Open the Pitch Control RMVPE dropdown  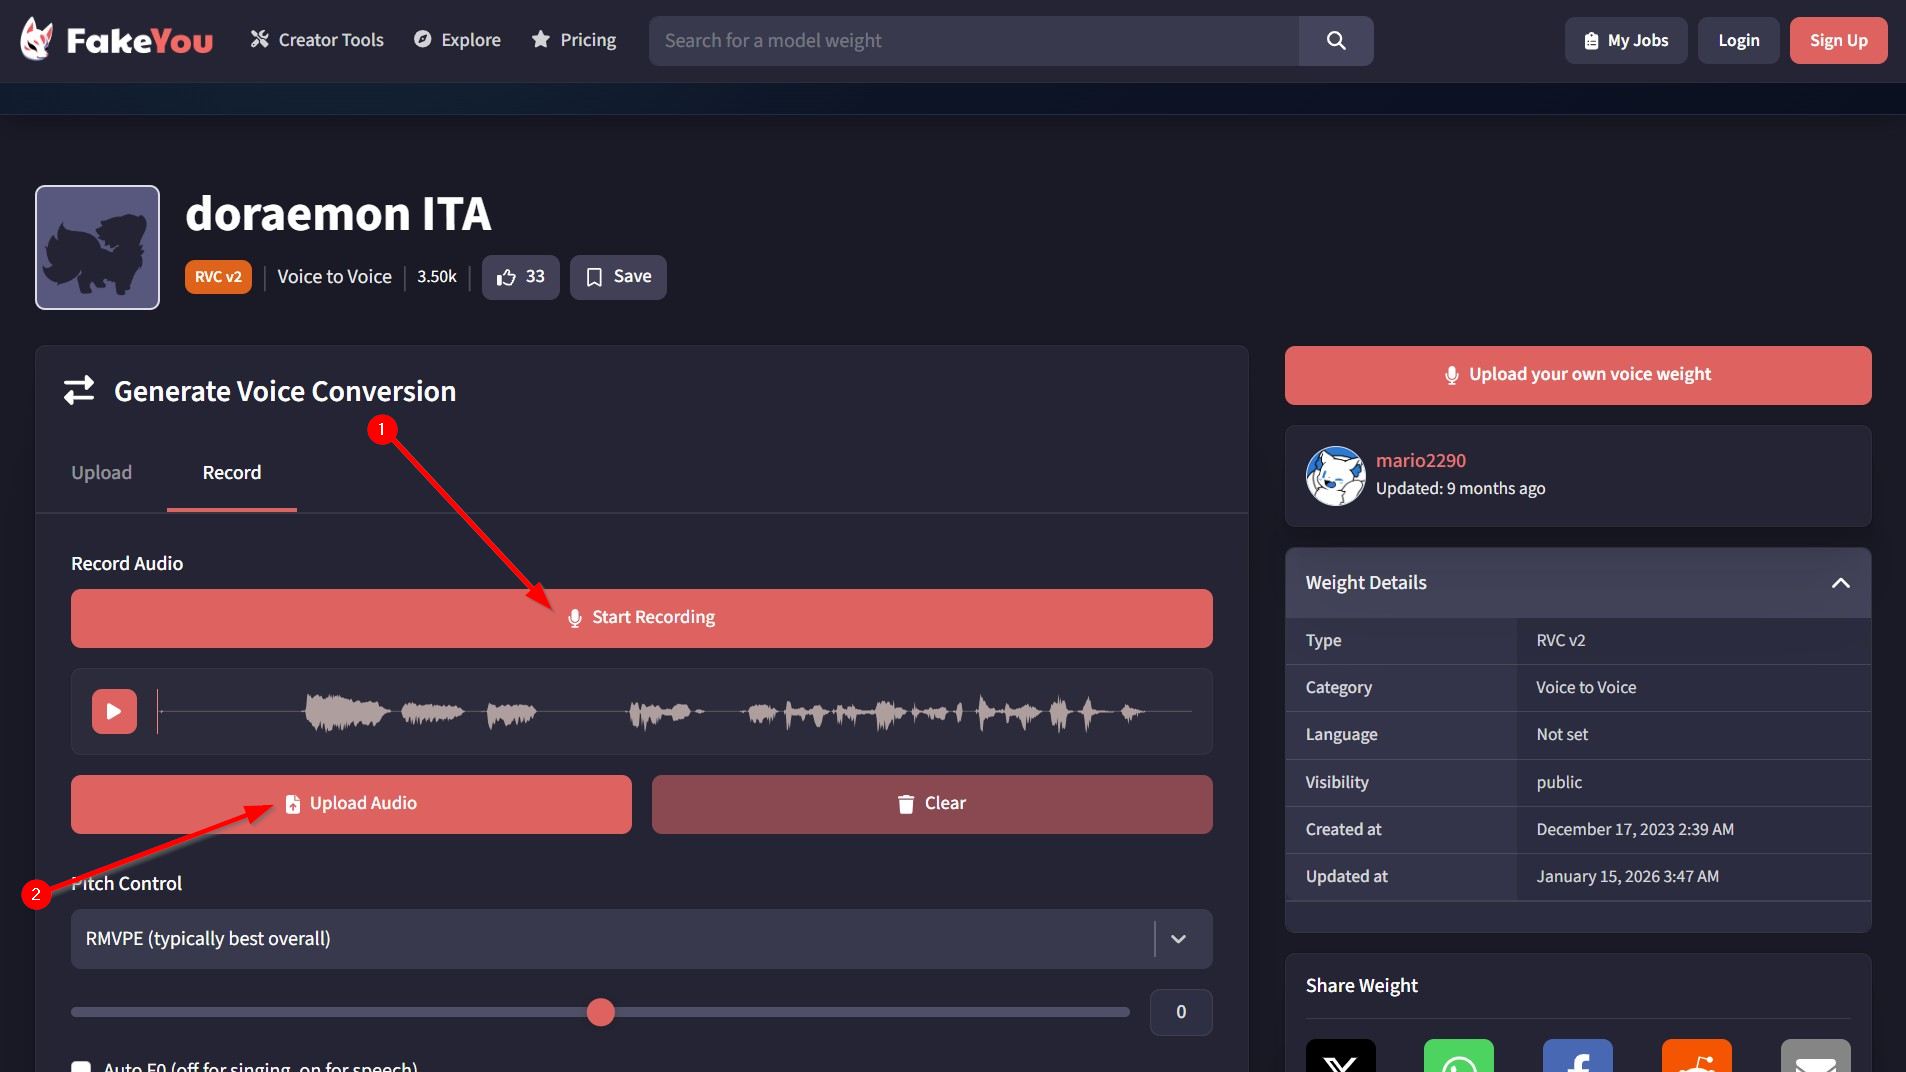[x=642, y=939]
